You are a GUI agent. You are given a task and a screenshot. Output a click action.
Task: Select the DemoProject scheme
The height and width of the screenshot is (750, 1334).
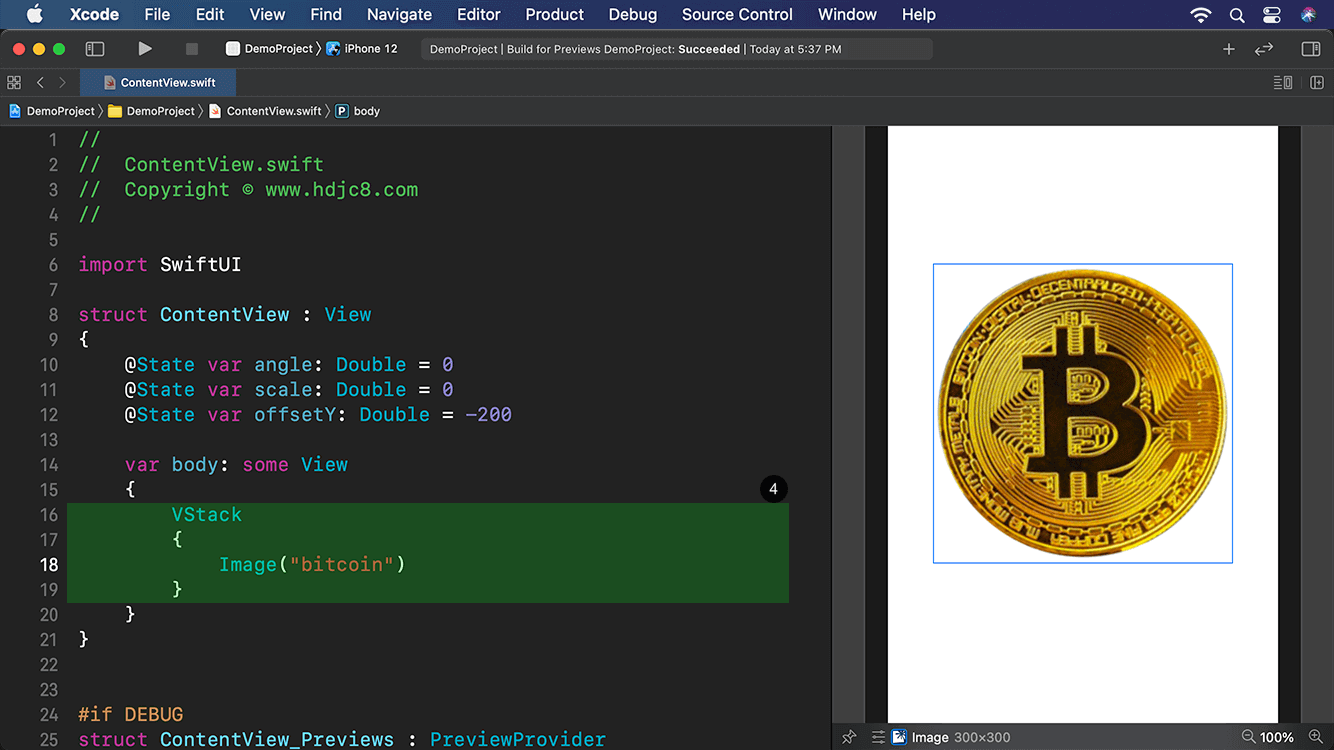[x=270, y=49]
